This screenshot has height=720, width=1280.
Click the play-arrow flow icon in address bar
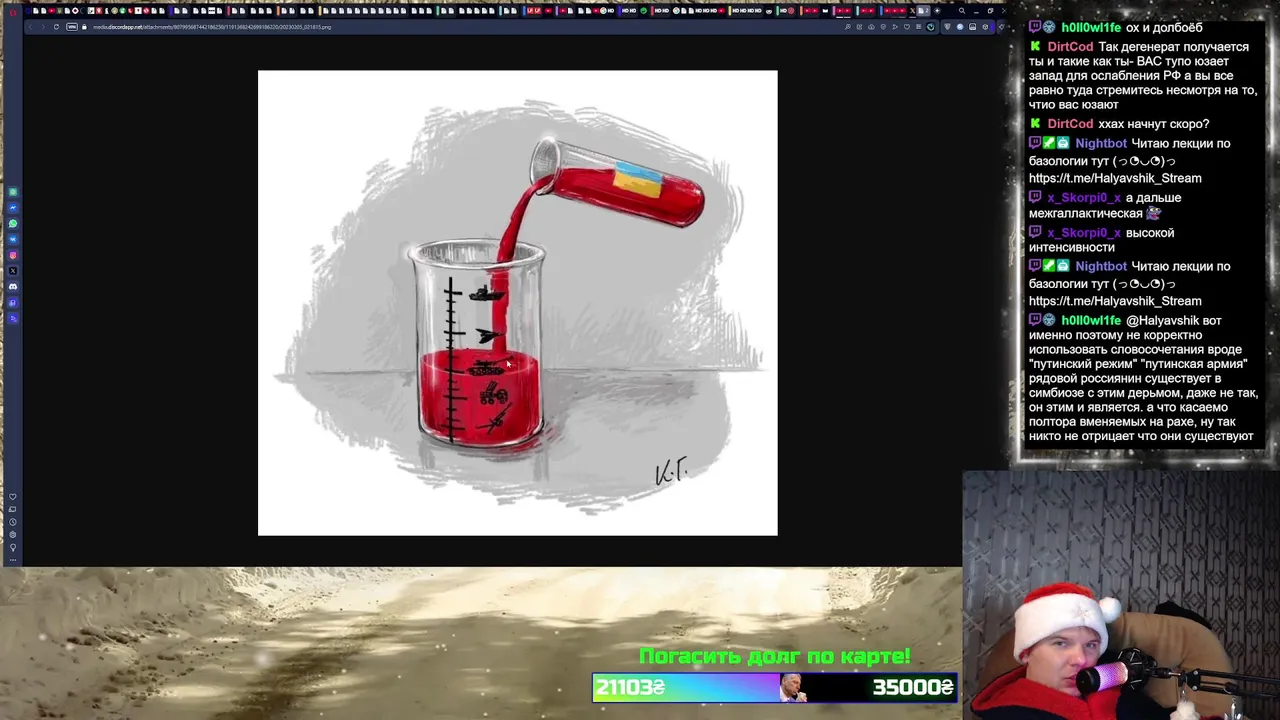pos(895,27)
